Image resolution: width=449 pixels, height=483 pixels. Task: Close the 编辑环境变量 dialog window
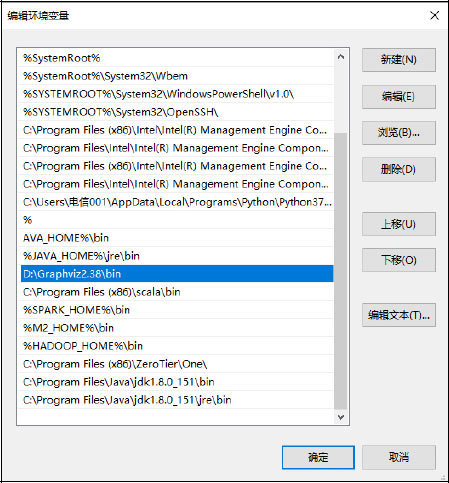tap(434, 15)
